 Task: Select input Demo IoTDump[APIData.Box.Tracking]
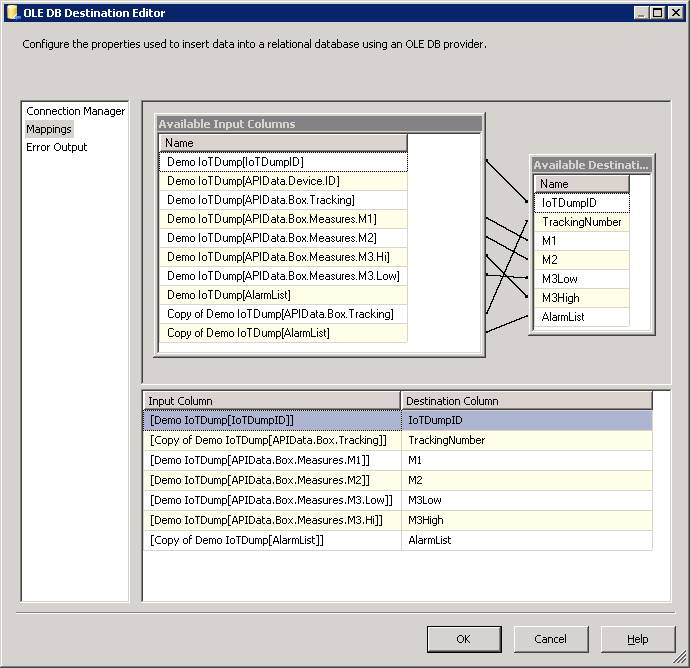pyautogui.click(x=283, y=200)
